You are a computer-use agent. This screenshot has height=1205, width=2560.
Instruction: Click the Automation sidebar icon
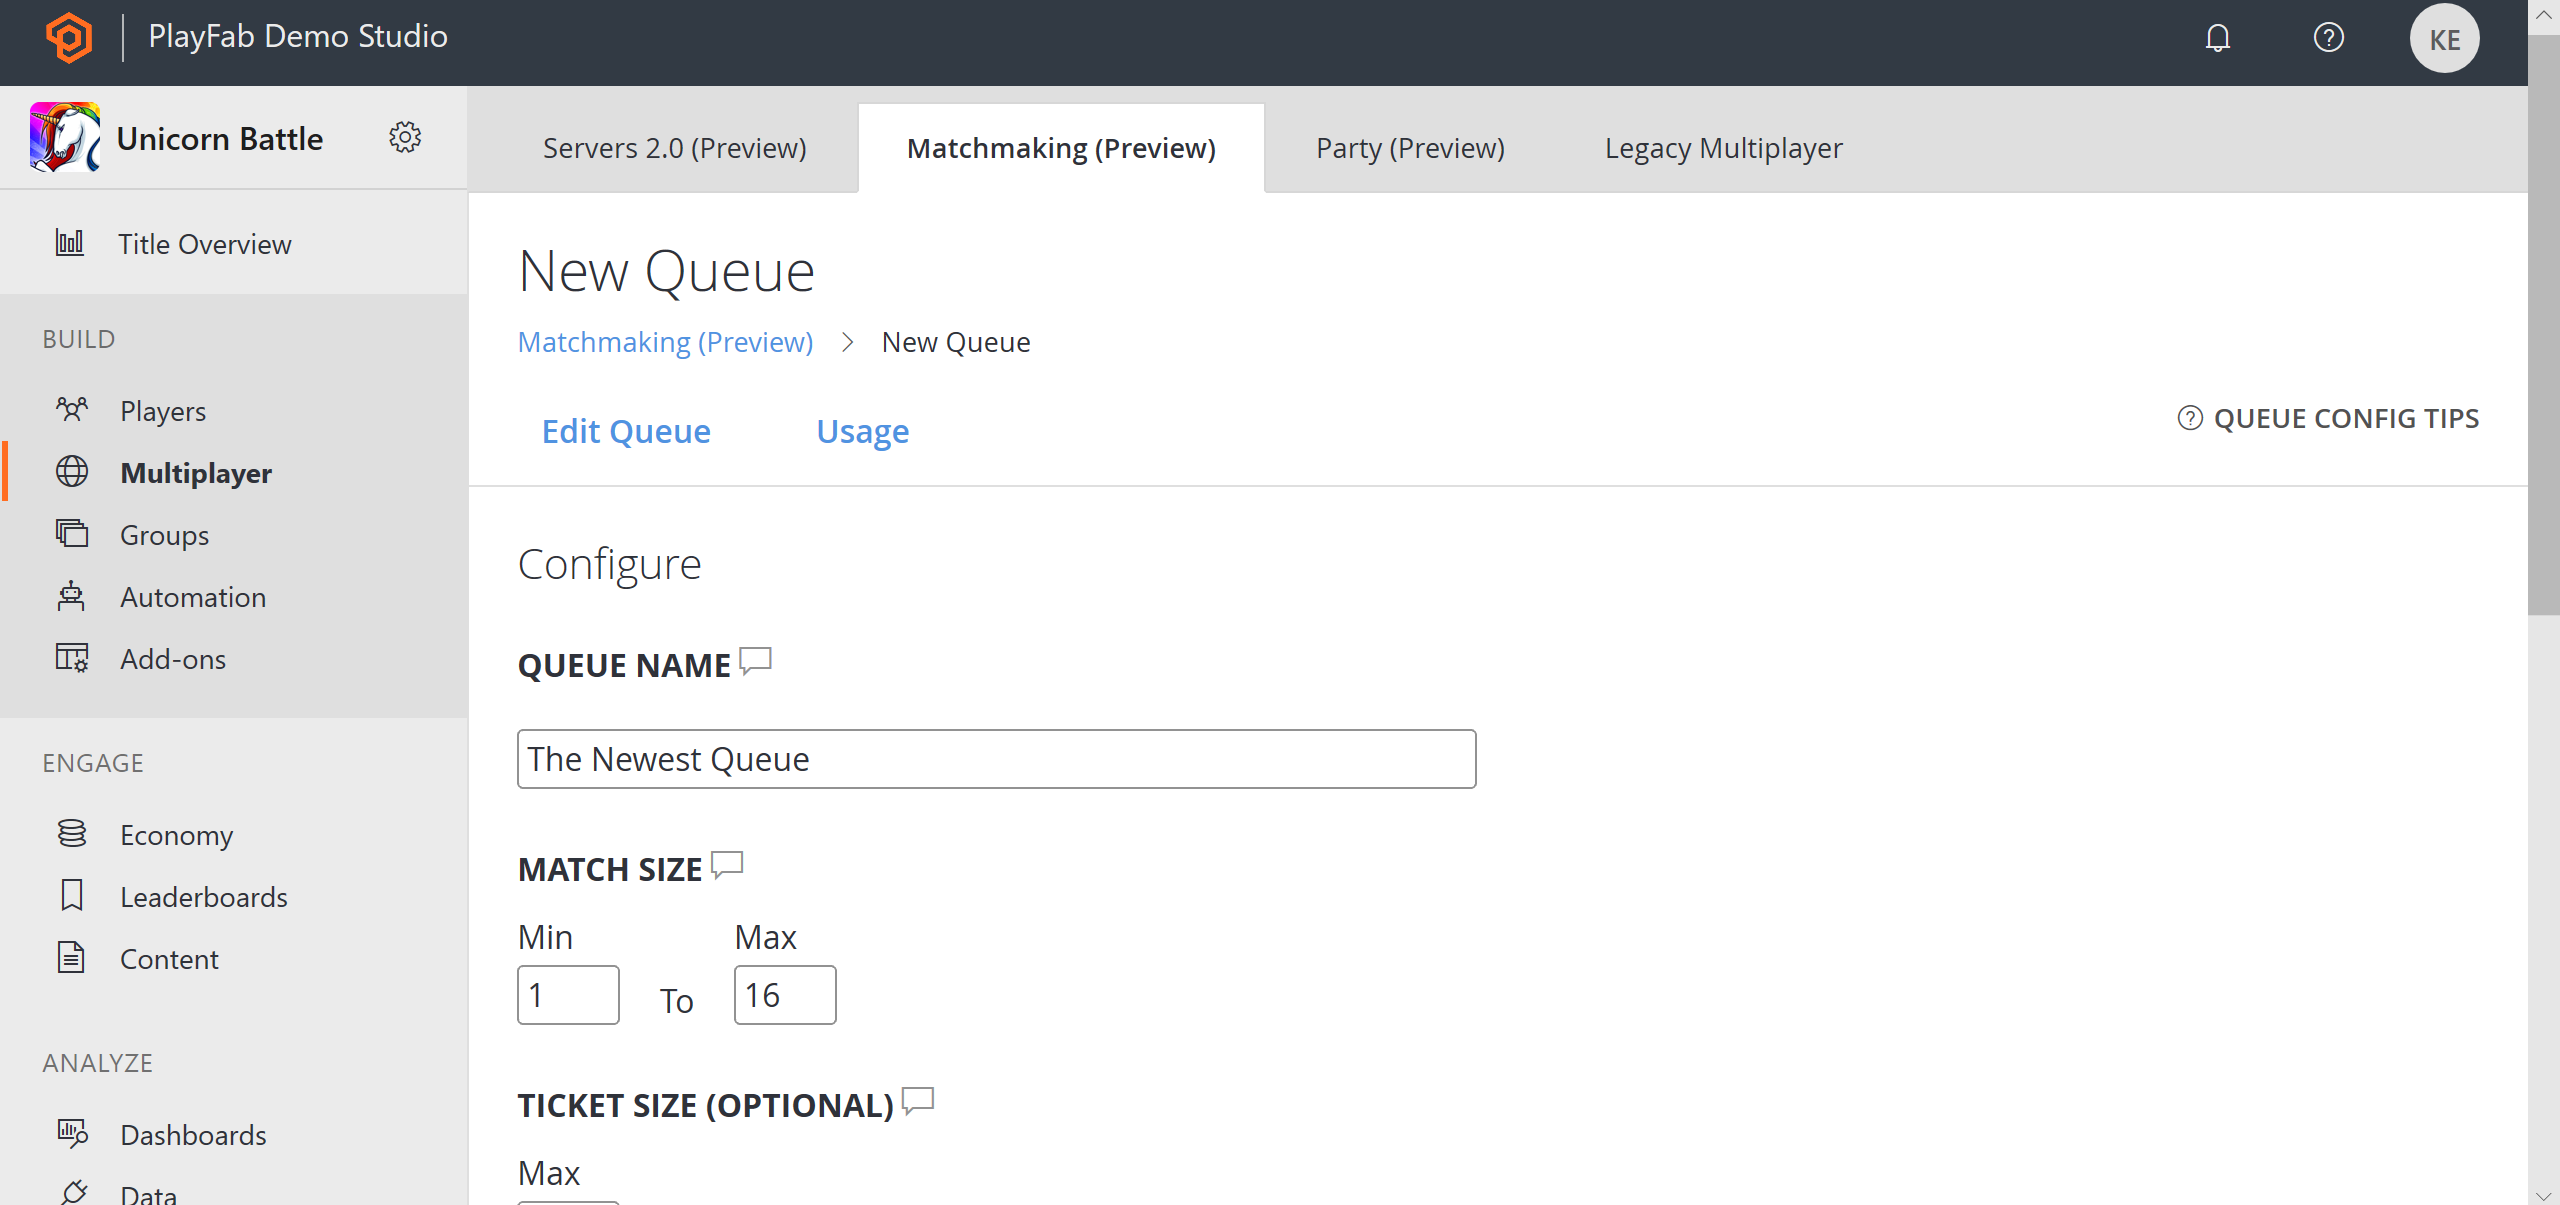(72, 596)
